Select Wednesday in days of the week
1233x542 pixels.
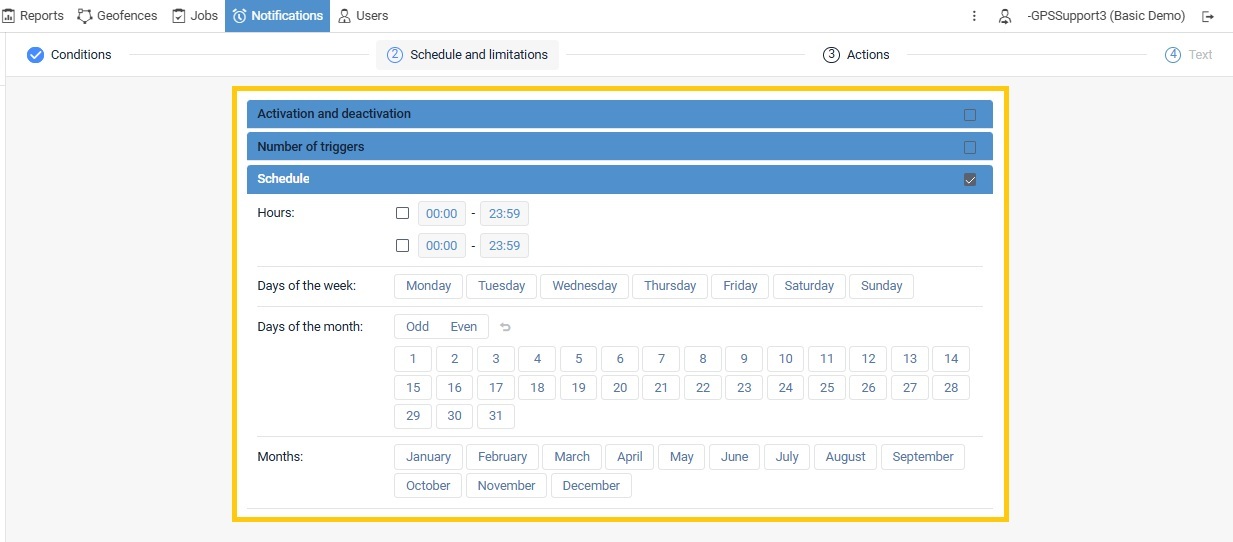click(585, 286)
